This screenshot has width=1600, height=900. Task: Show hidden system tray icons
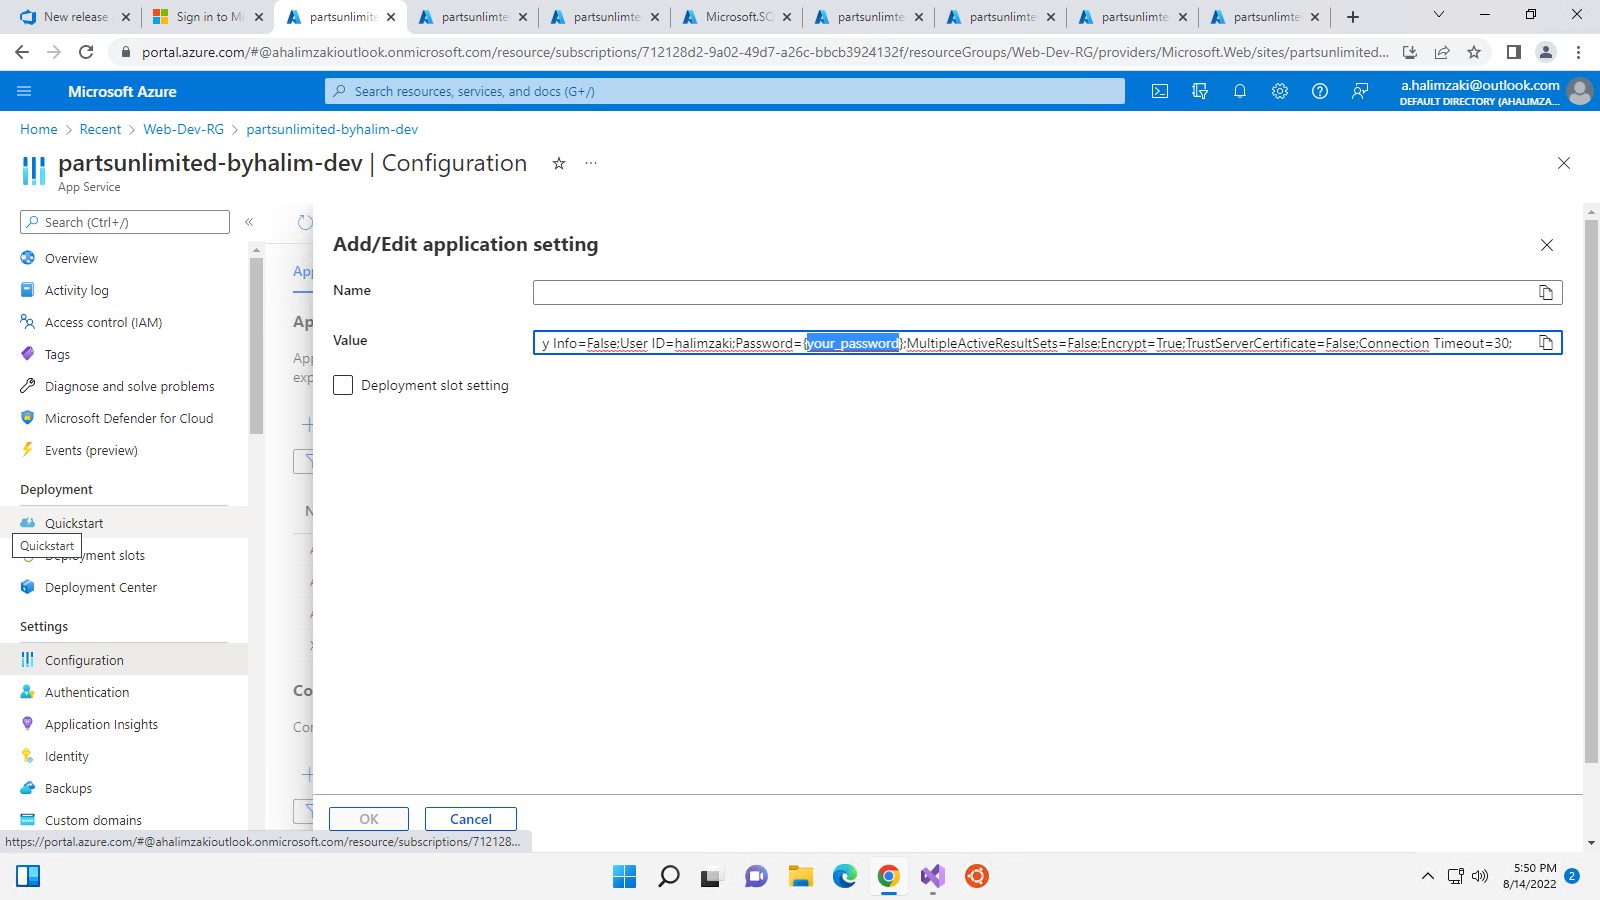click(1427, 877)
